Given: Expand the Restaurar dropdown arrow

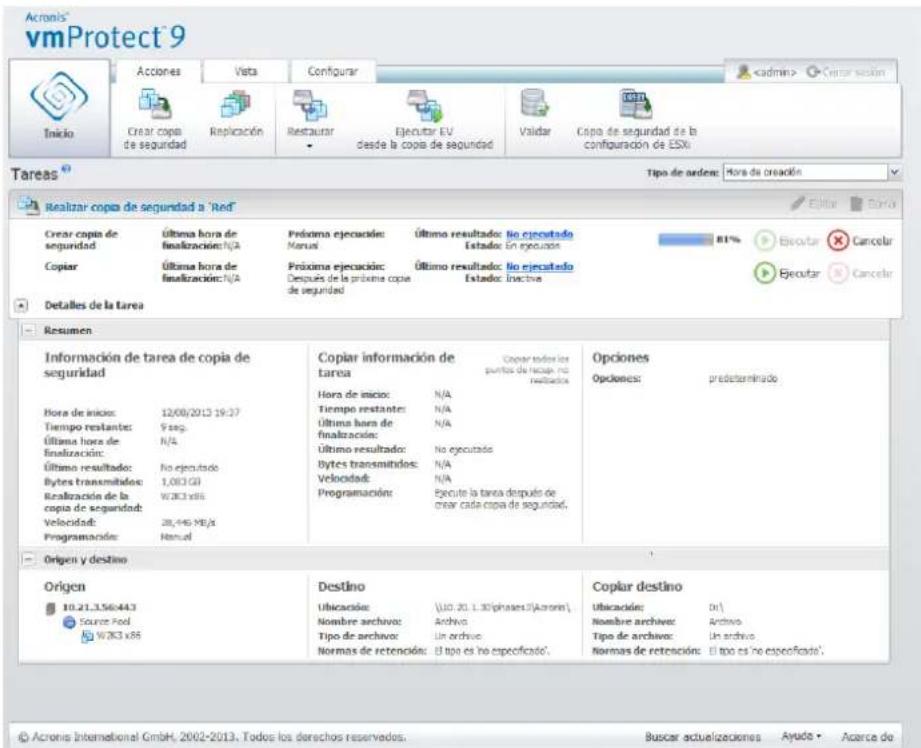Looking at the screenshot, I should pos(310,146).
